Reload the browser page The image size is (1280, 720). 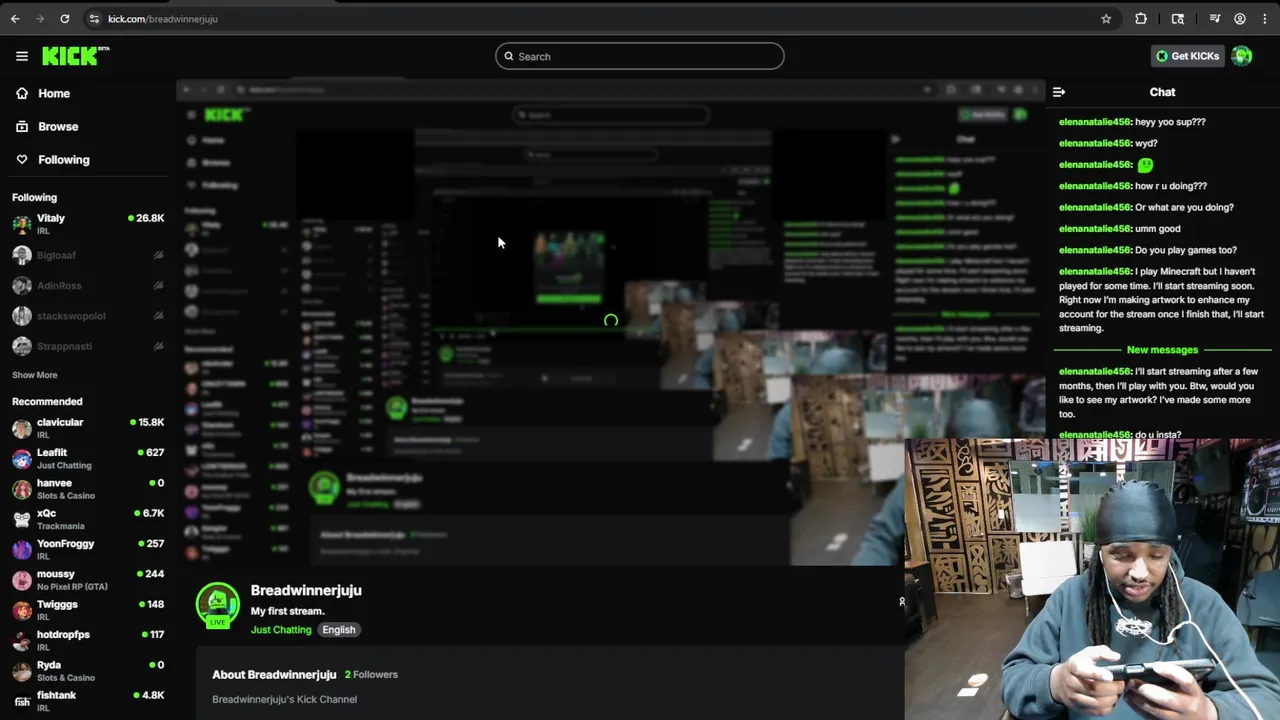[65, 19]
